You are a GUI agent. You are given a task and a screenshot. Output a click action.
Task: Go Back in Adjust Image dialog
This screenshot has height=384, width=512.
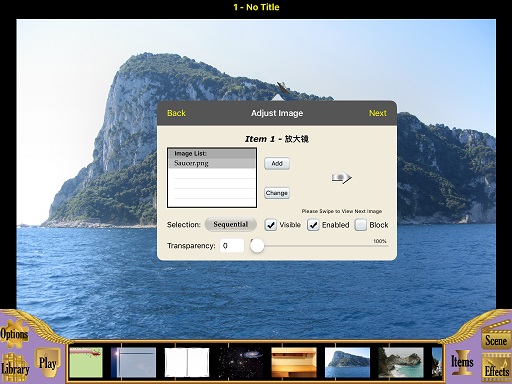176,113
